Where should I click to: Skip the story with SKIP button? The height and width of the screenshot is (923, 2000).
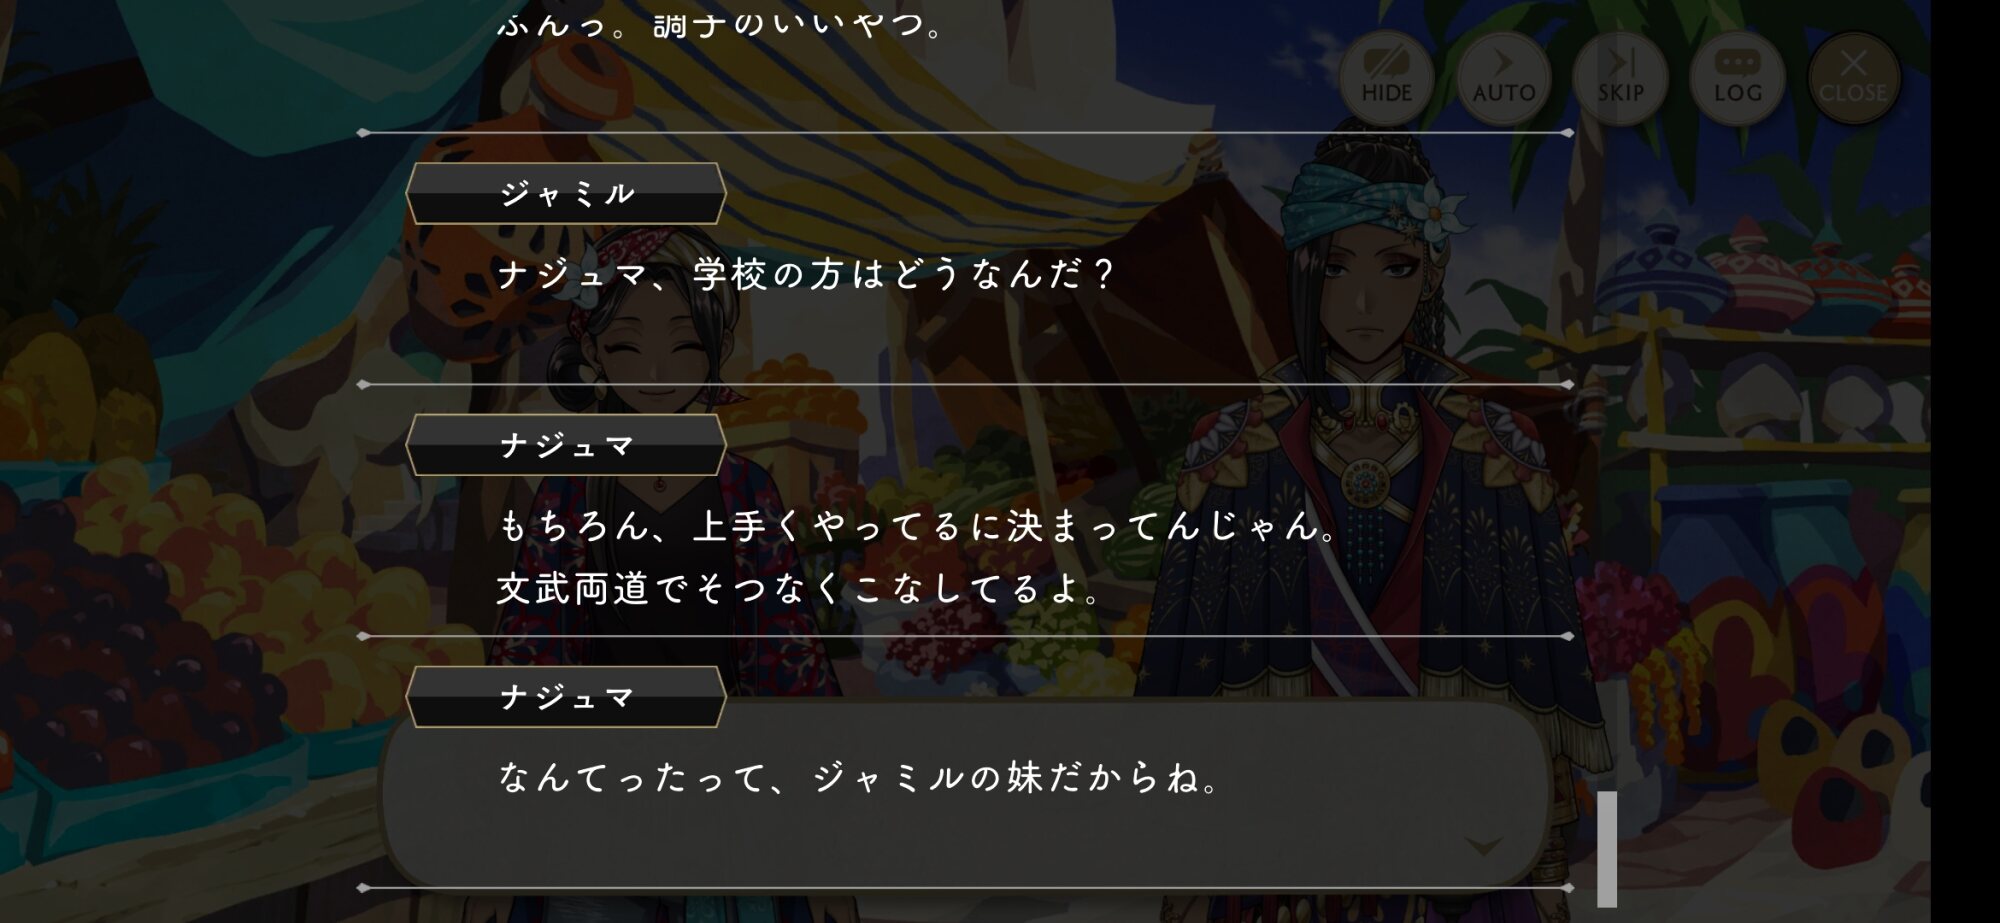click(x=1620, y=77)
